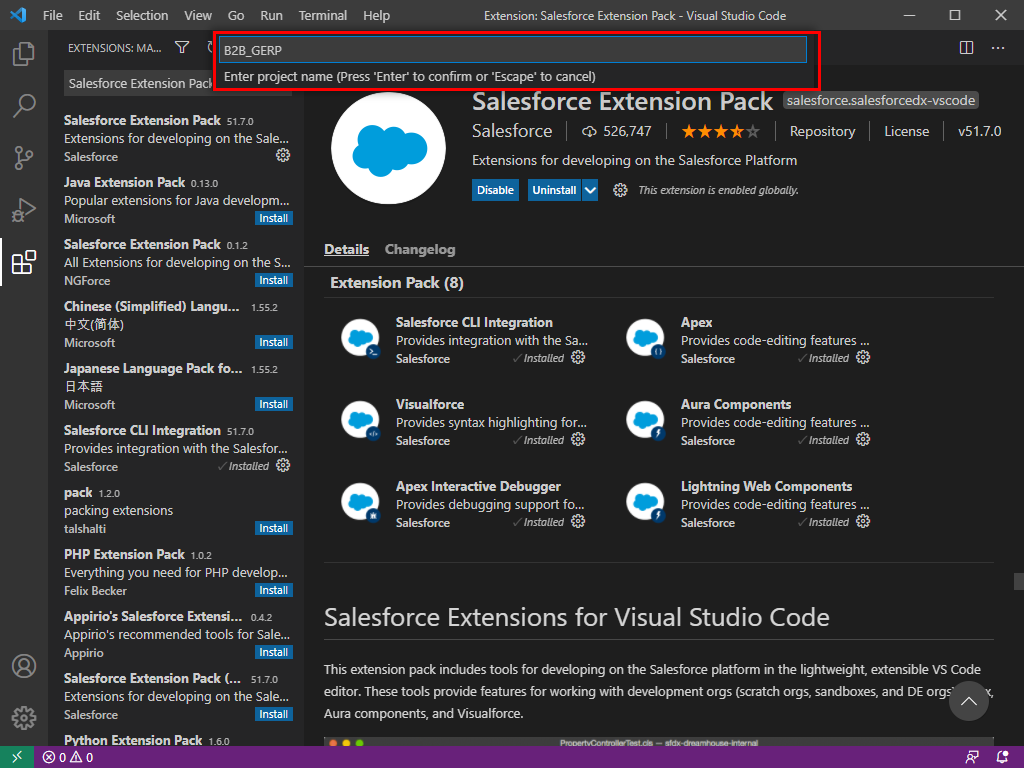The image size is (1024, 768).
Task: Open the Python Extension Pack list item
Action: pyautogui.click(x=176, y=741)
